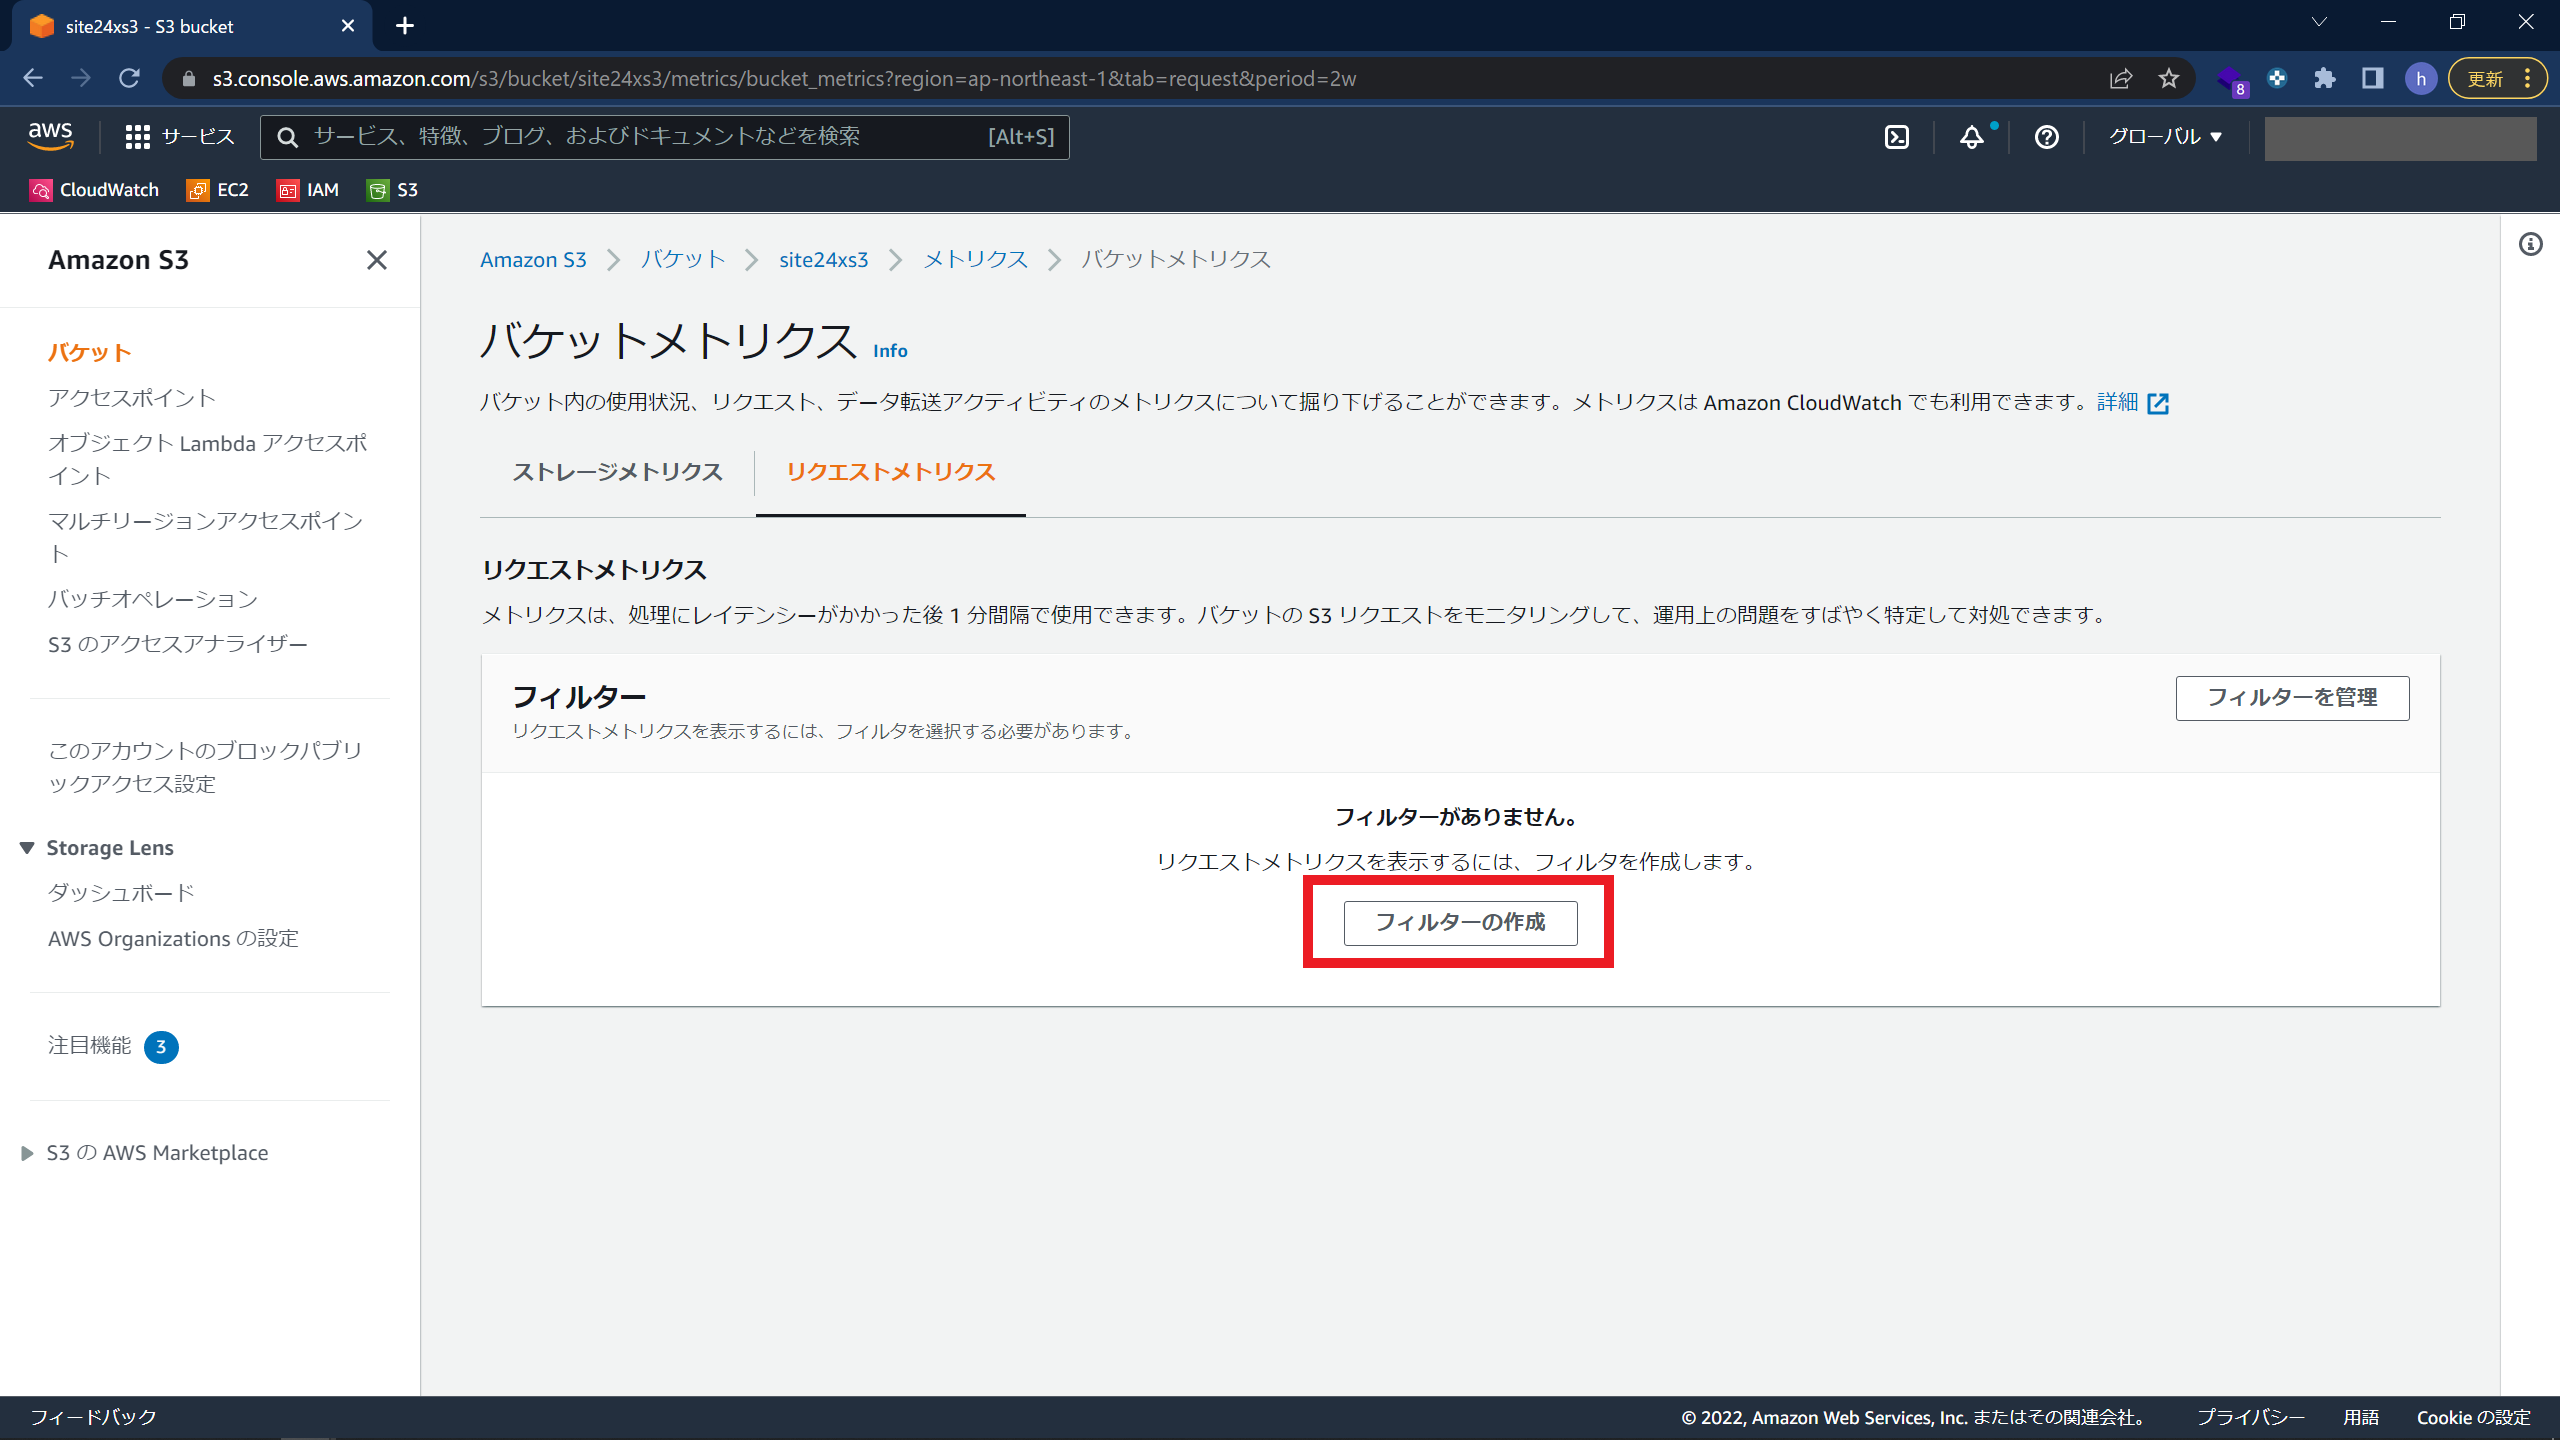The height and width of the screenshot is (1440, 2560).
Task: Select バケット in the side navigation
Action: (90, 352)
